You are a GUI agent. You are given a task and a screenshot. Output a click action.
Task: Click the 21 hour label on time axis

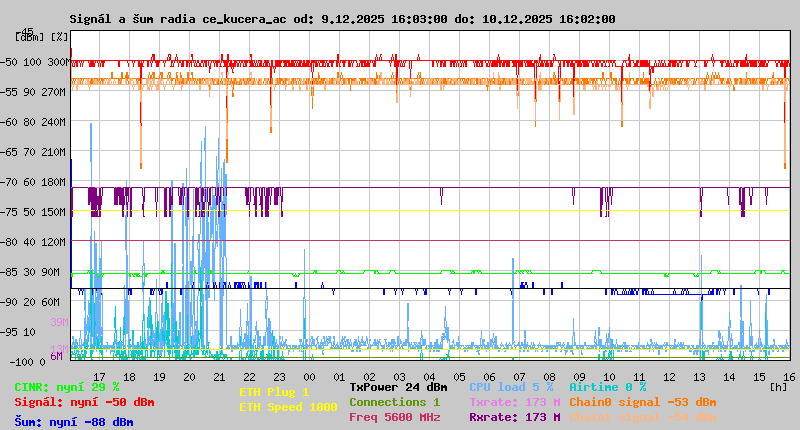(x=219, y=376)
